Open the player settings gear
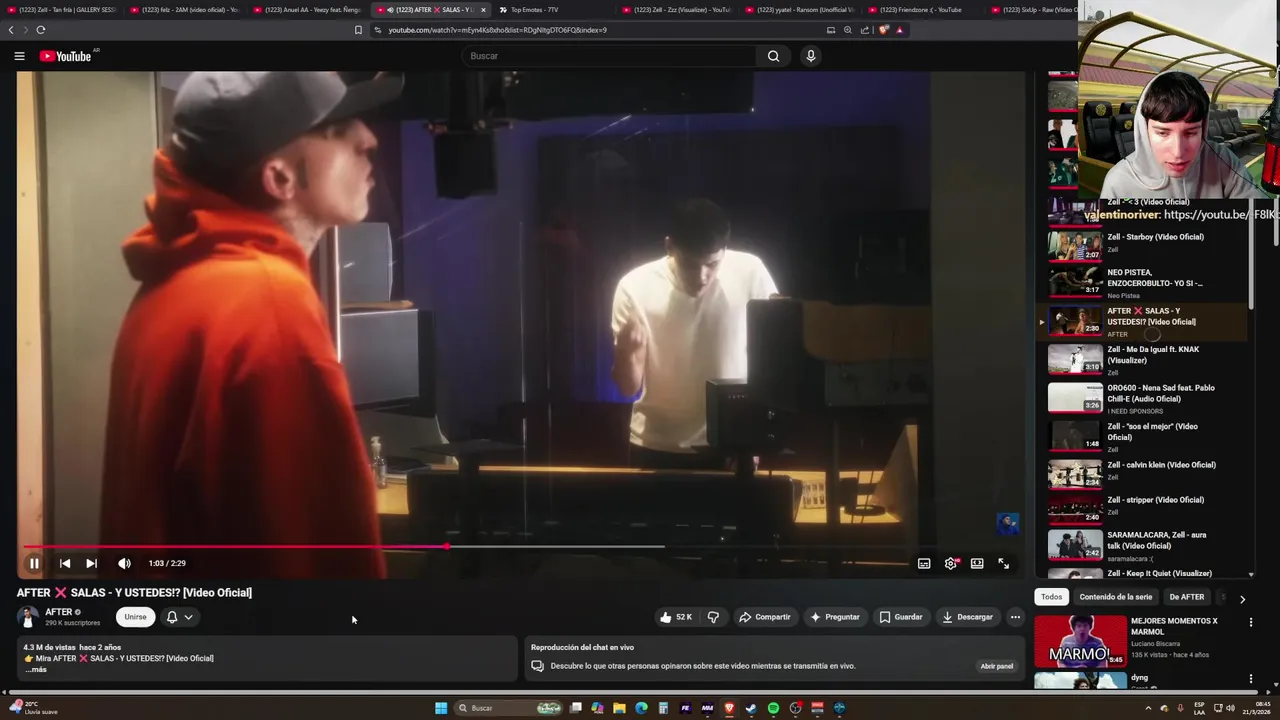 point(951,563)
